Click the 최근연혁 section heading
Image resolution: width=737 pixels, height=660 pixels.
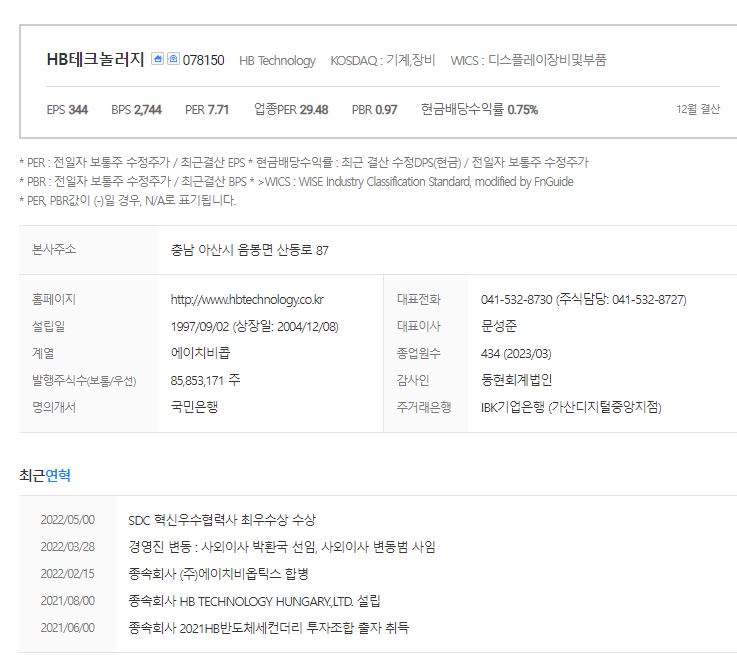(x=45, y=475)
